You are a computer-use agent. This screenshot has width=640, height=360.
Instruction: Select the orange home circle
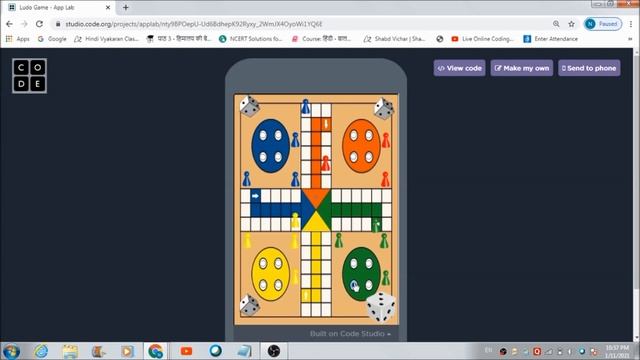[362, 146]
